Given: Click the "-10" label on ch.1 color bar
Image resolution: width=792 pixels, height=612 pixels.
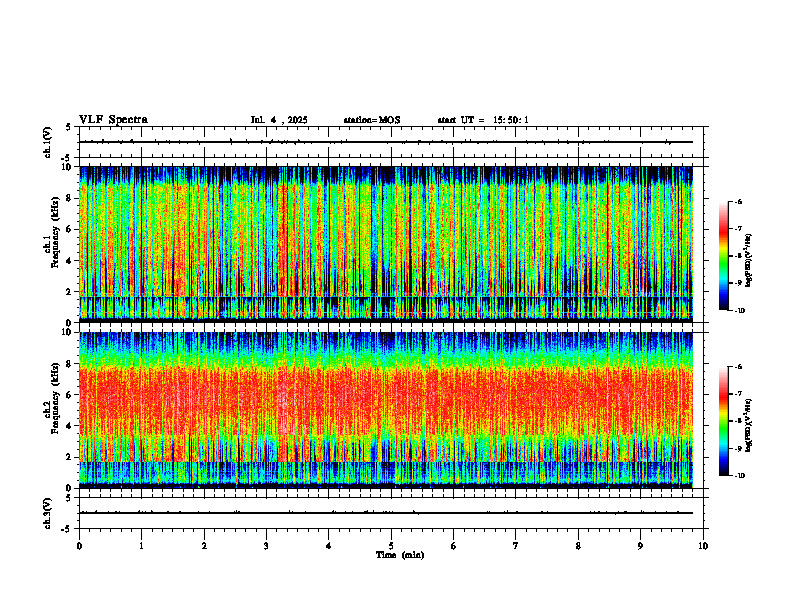Looking at the screenshot, I should coord(739,311).
